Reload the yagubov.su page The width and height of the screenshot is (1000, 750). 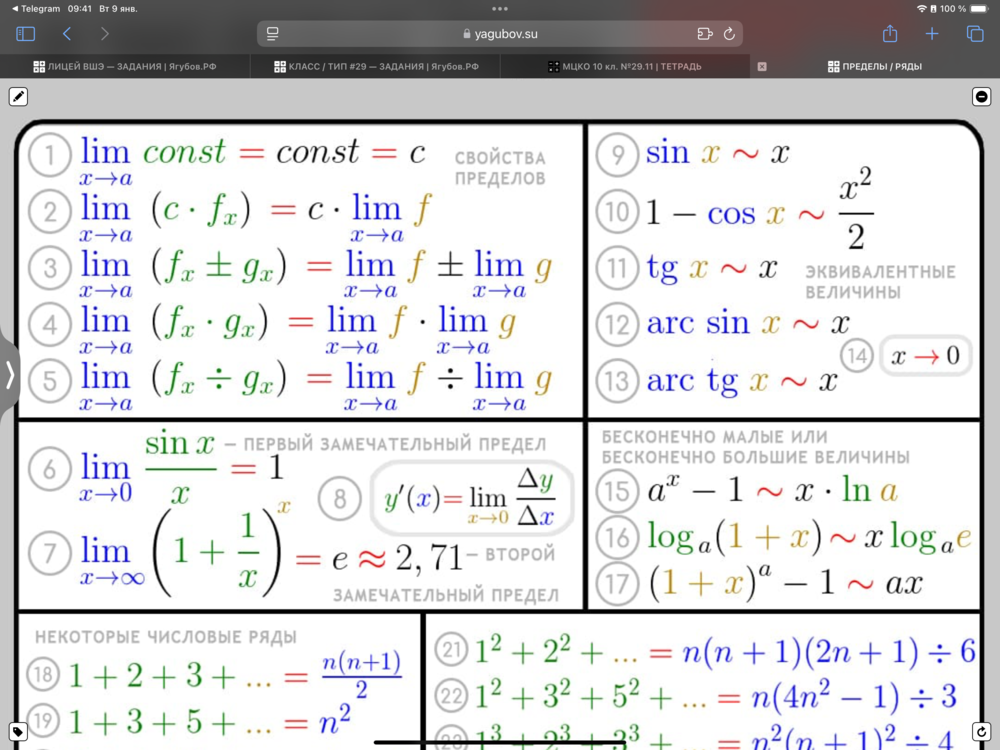(729, 34)
